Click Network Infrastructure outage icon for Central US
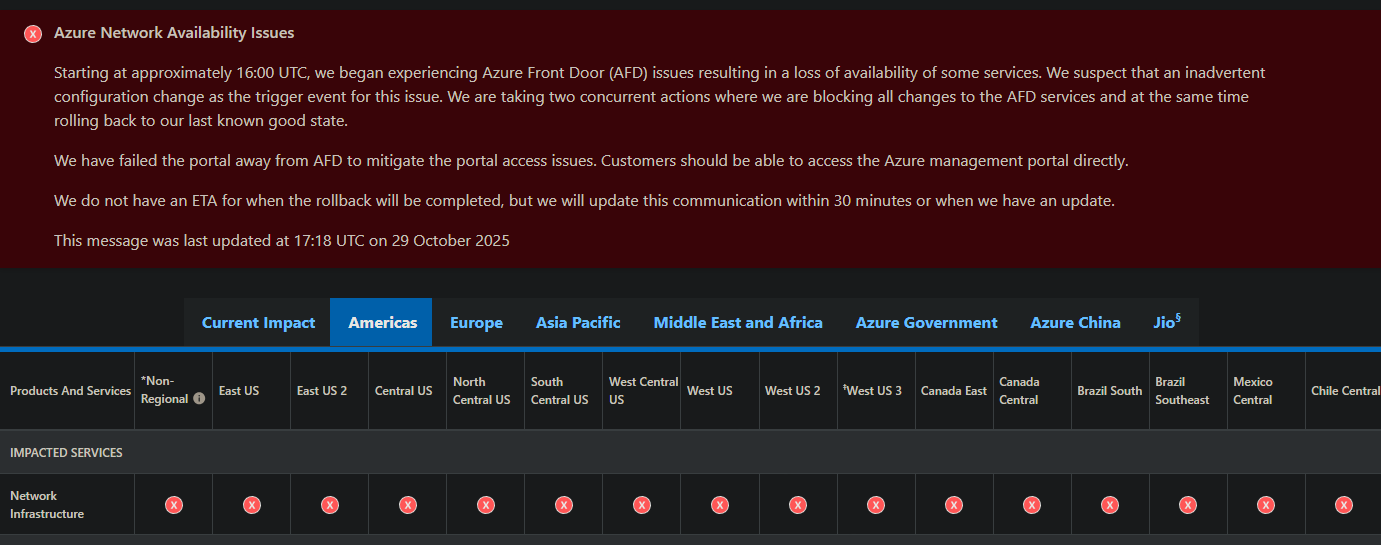Screen dimensions: 1381x545 (x=408, y=505)
